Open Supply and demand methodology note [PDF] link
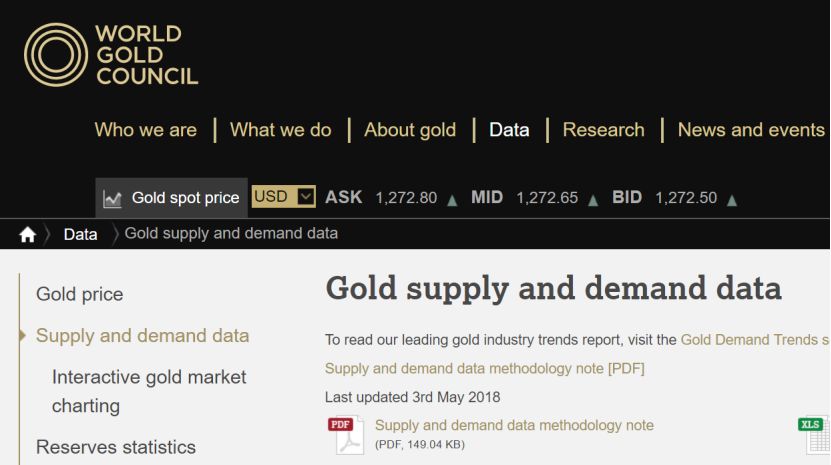The image size is (831, 465). tap(485, 369)
